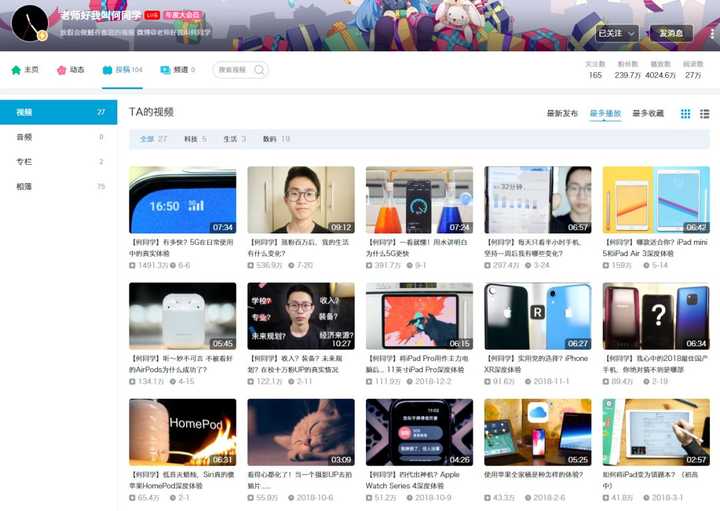Open the 主页 home tab
Viewport: 720px width, 511px height.
click(x=25, y=70)
